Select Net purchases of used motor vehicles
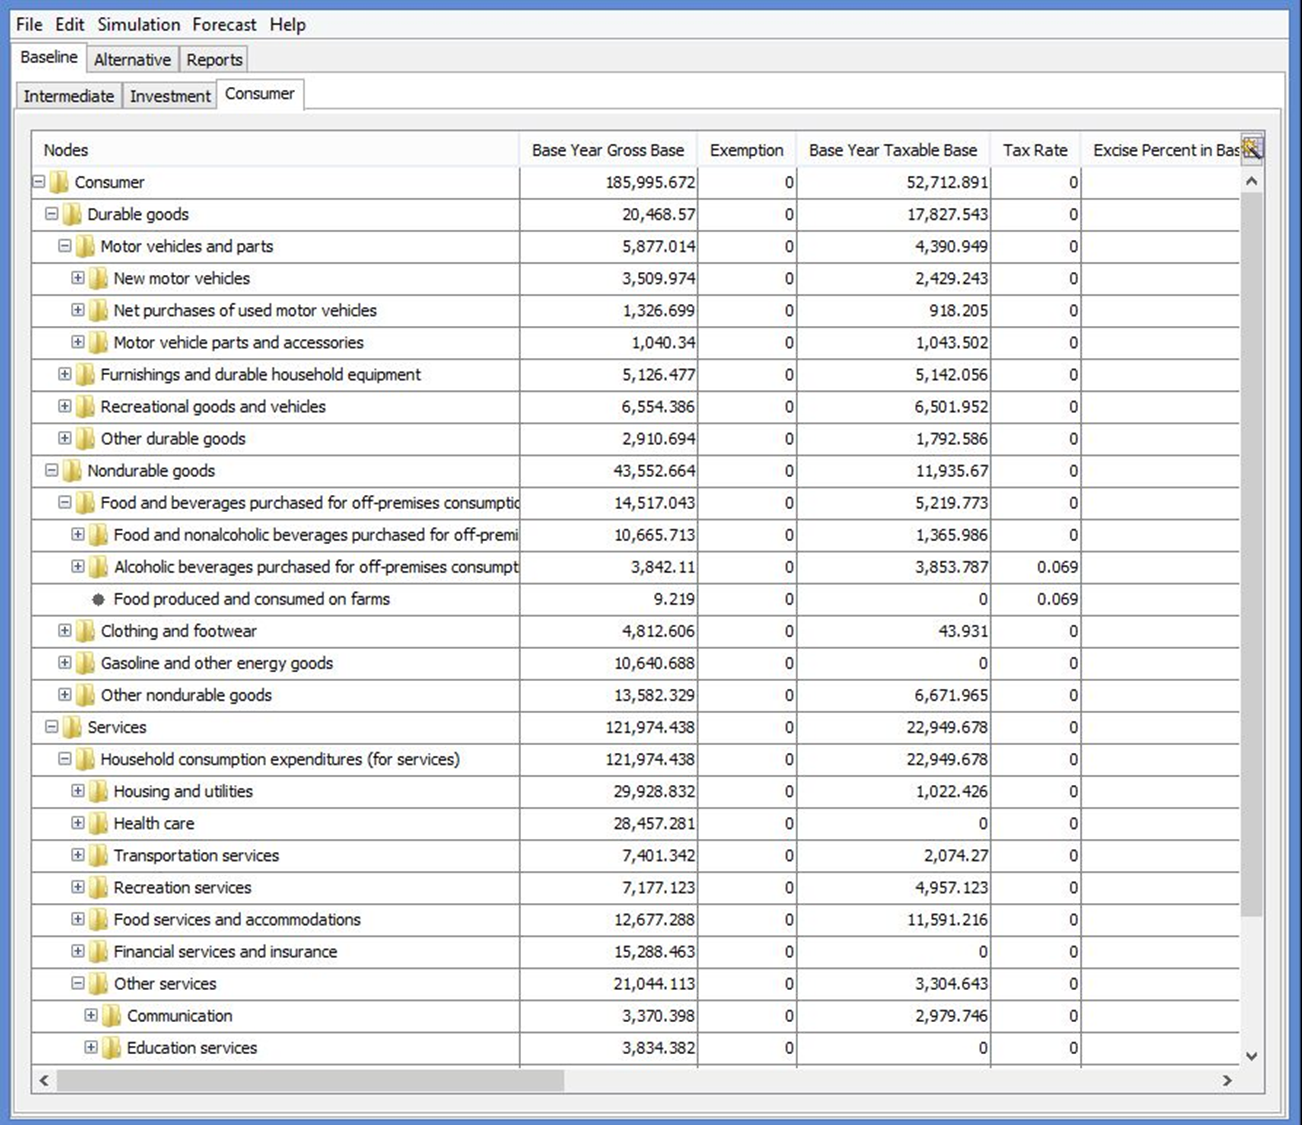1302x1125 pixels. pos(635,310)
